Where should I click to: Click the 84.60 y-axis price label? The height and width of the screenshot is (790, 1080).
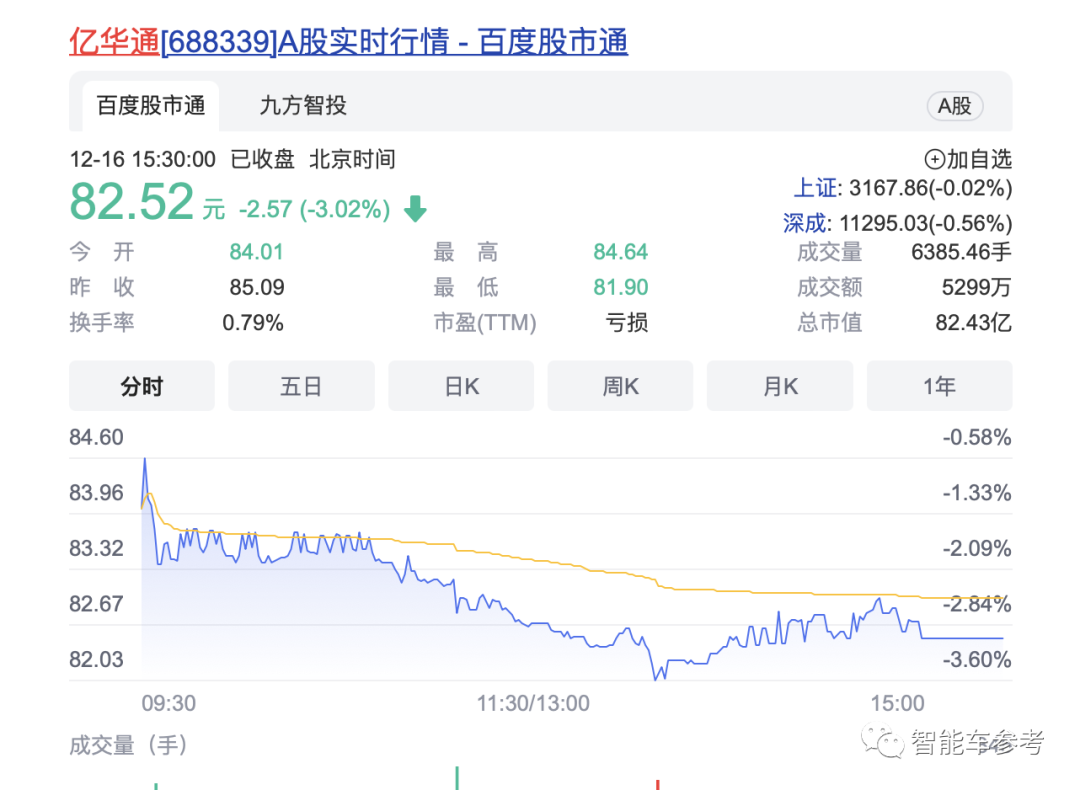[x=96, y=437]
